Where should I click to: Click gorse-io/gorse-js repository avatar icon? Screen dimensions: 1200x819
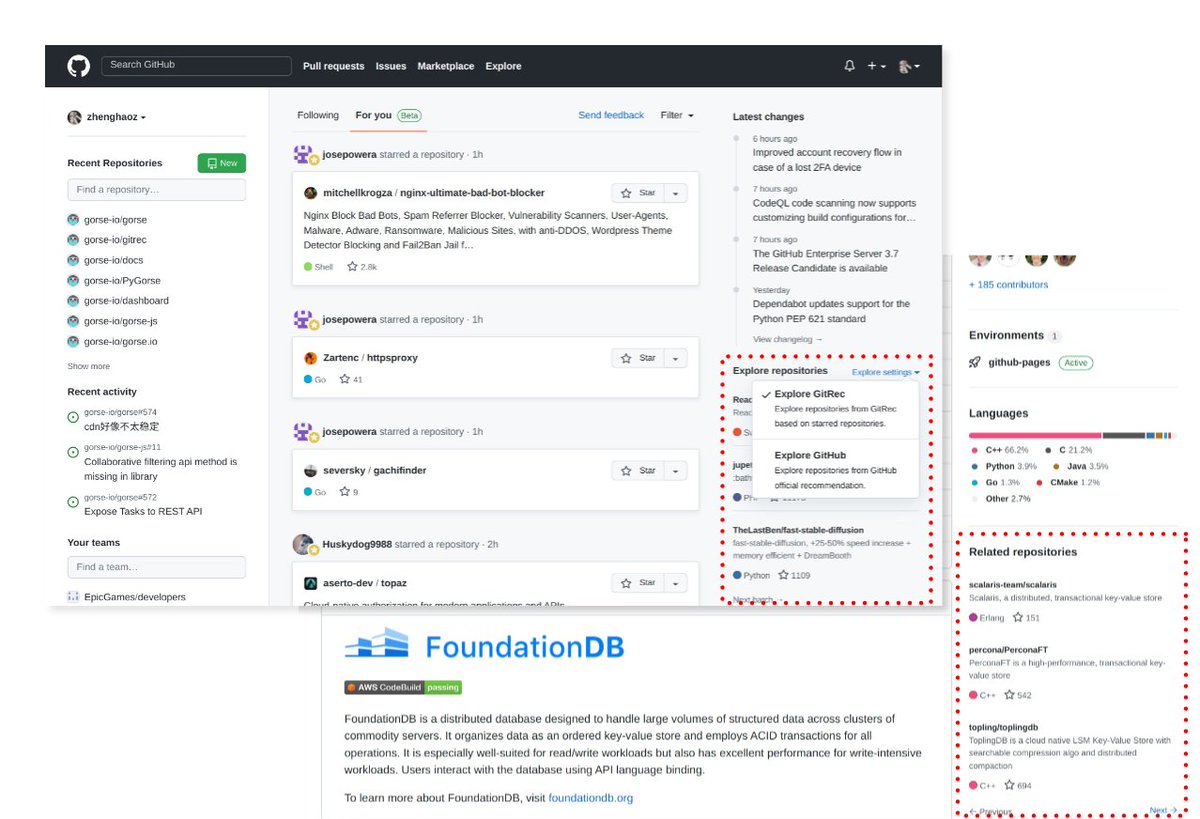point(73,321)
